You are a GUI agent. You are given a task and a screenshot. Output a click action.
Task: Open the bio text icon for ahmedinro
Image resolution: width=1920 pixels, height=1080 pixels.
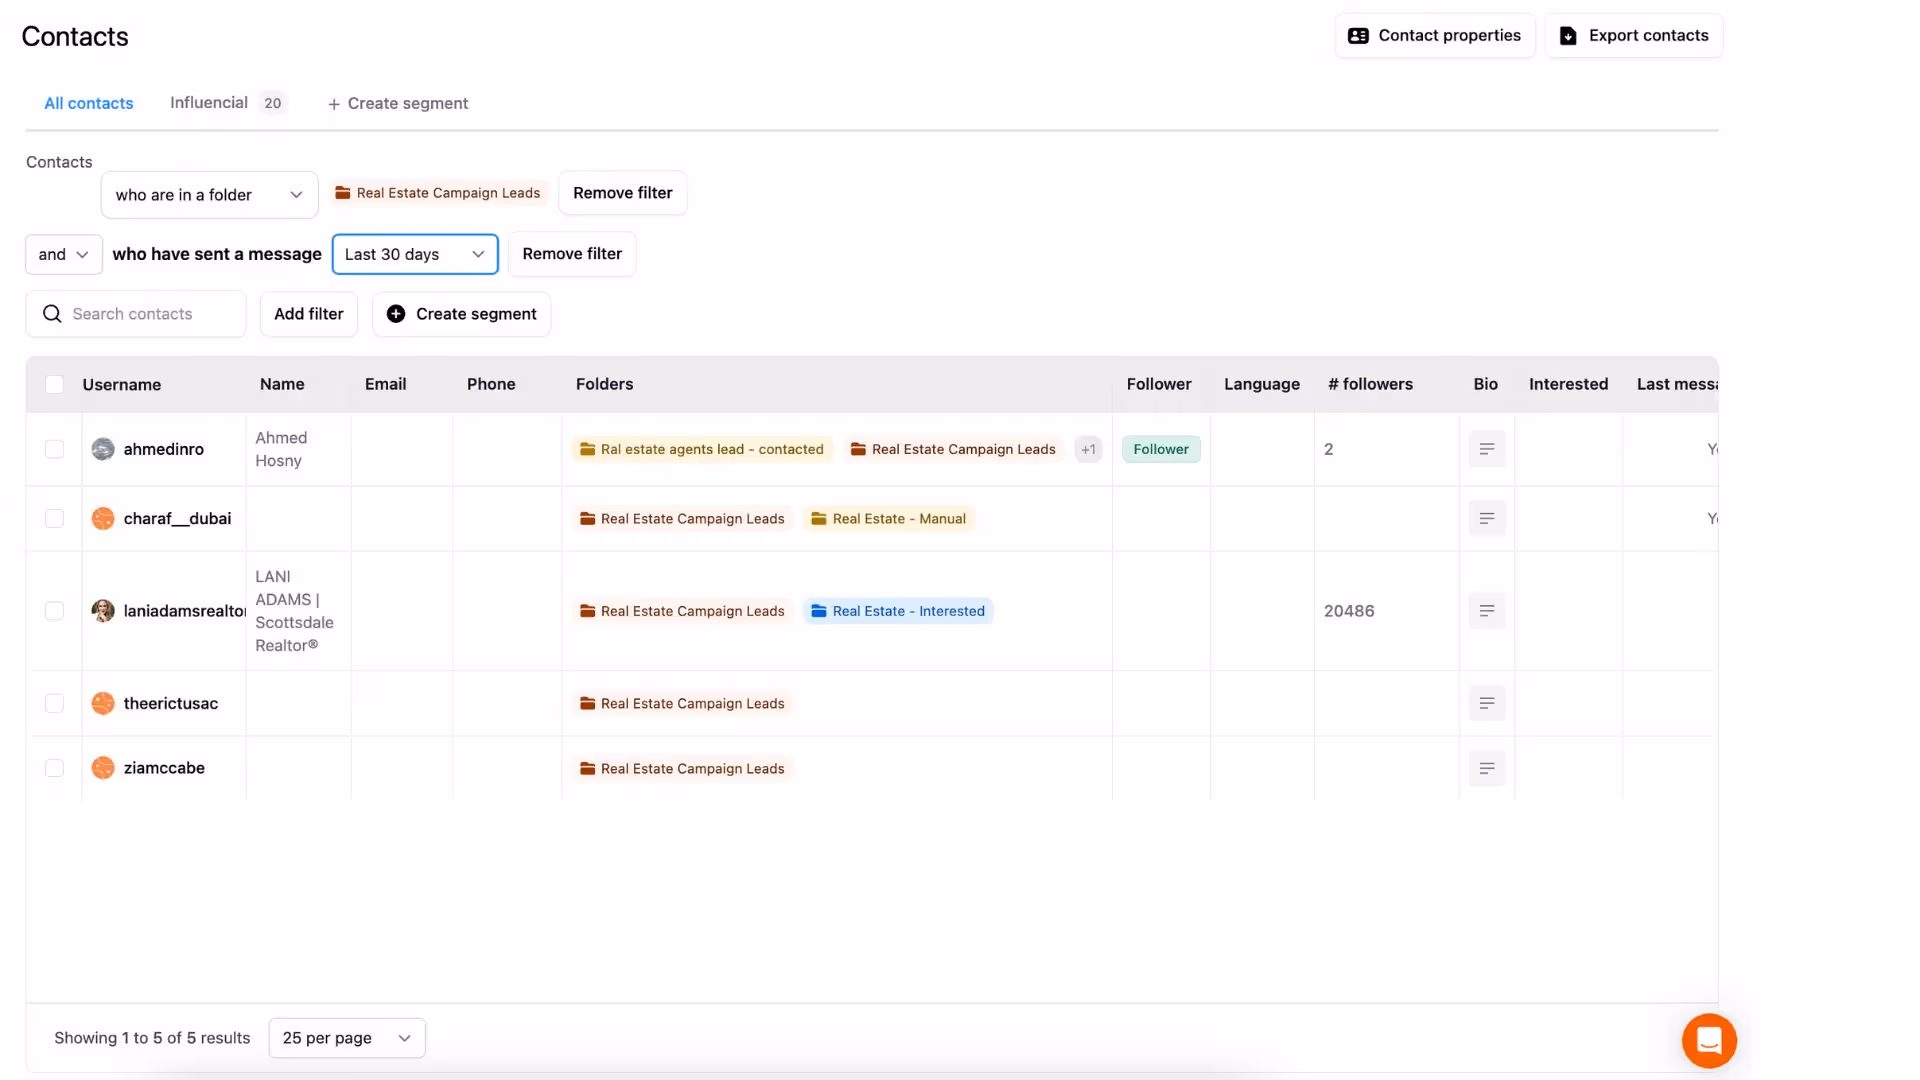(x=1487, y=449)
